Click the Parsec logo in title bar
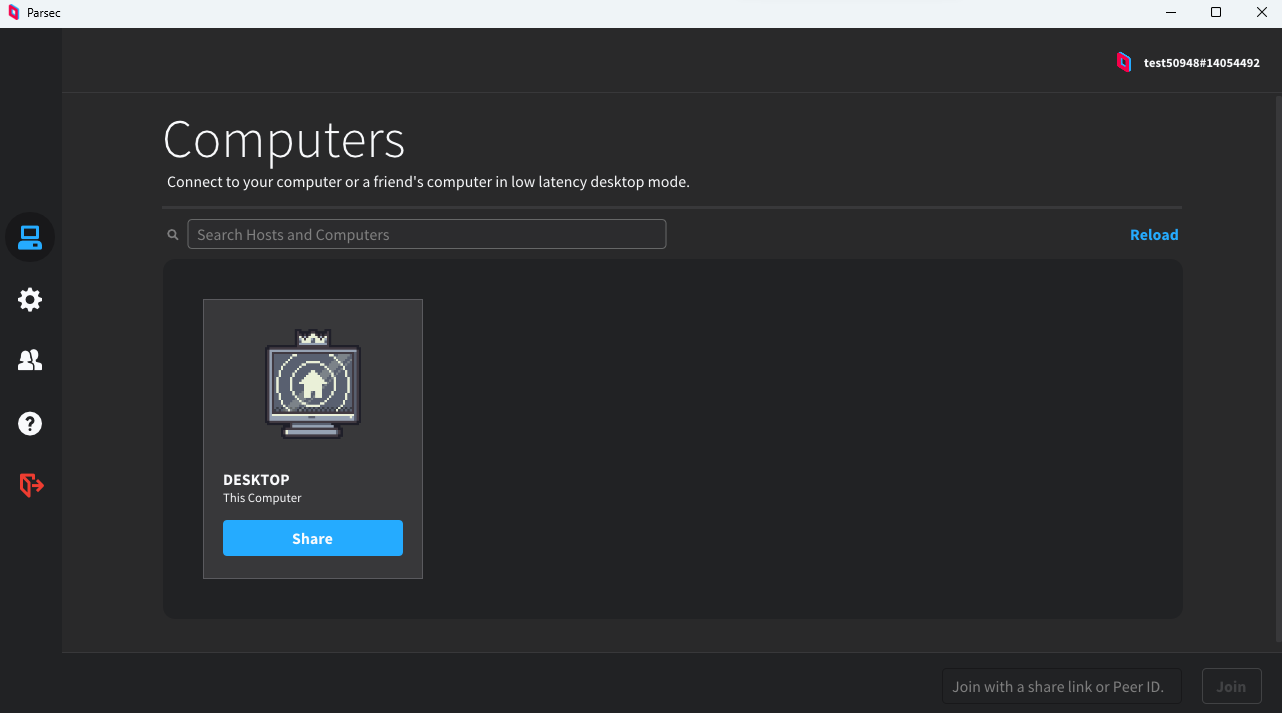The height and width of the screenshot is (713, 1282). 14,13
